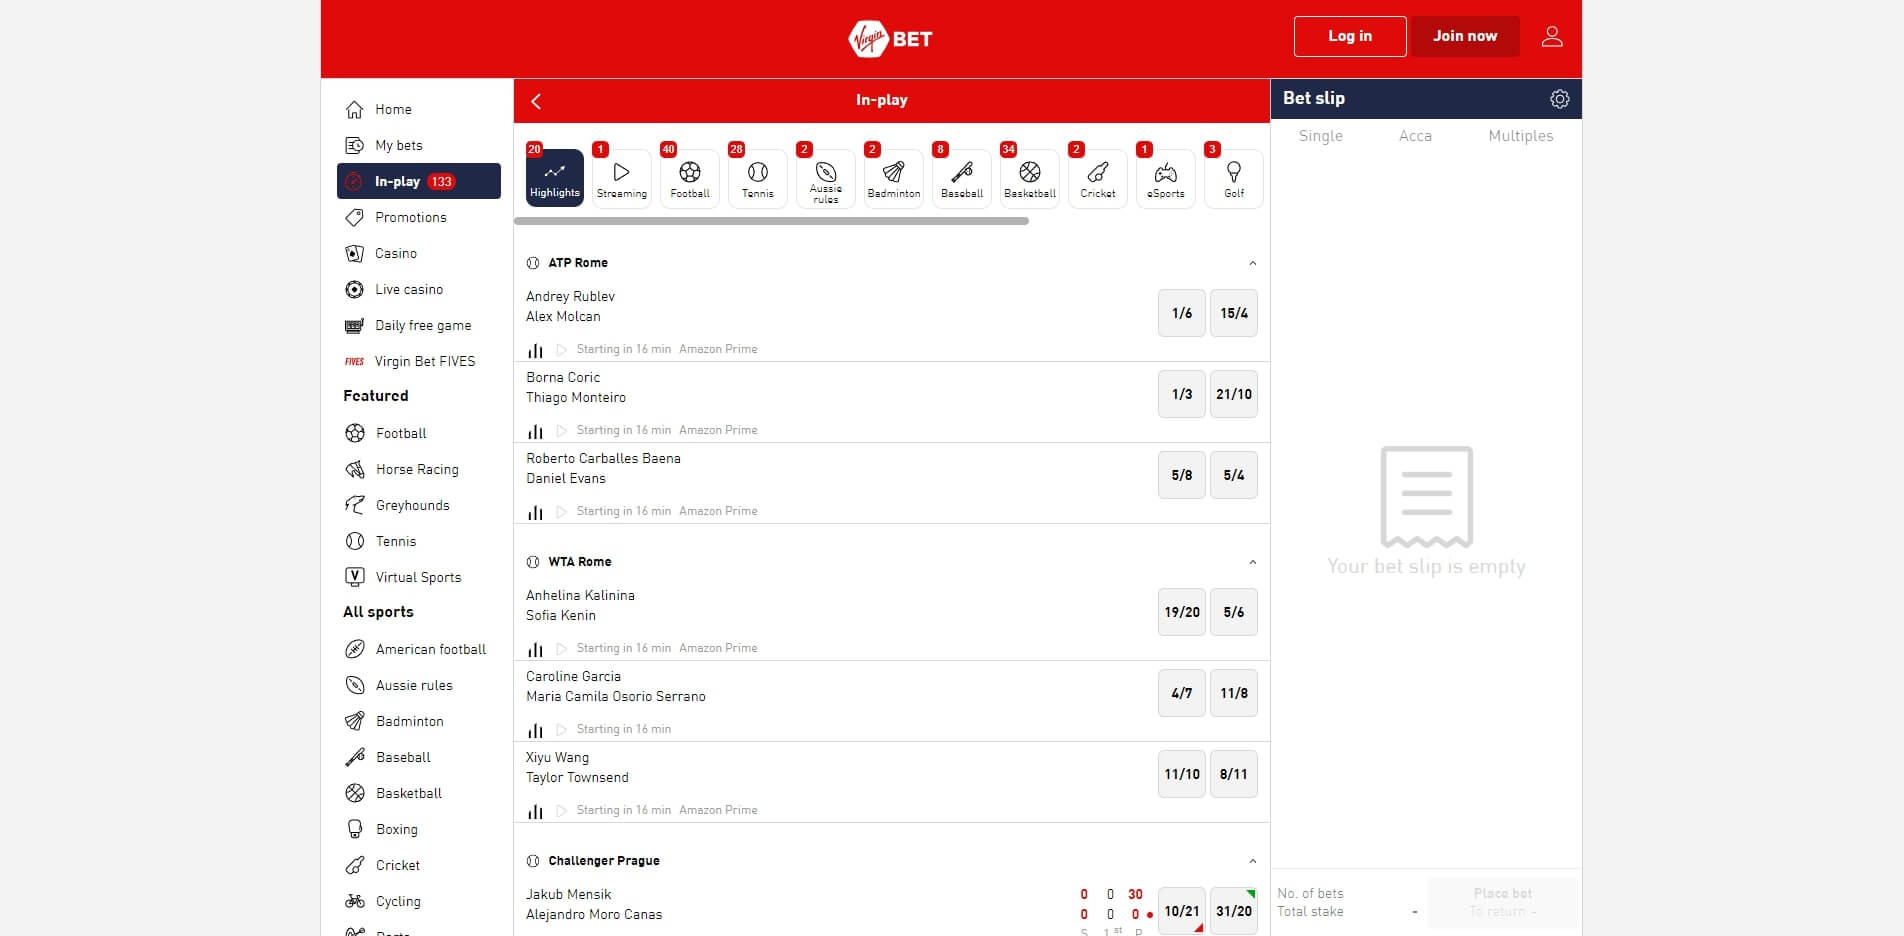
Task: Collapse the Challenger Prague section
Action: (x=1252, y=861)
